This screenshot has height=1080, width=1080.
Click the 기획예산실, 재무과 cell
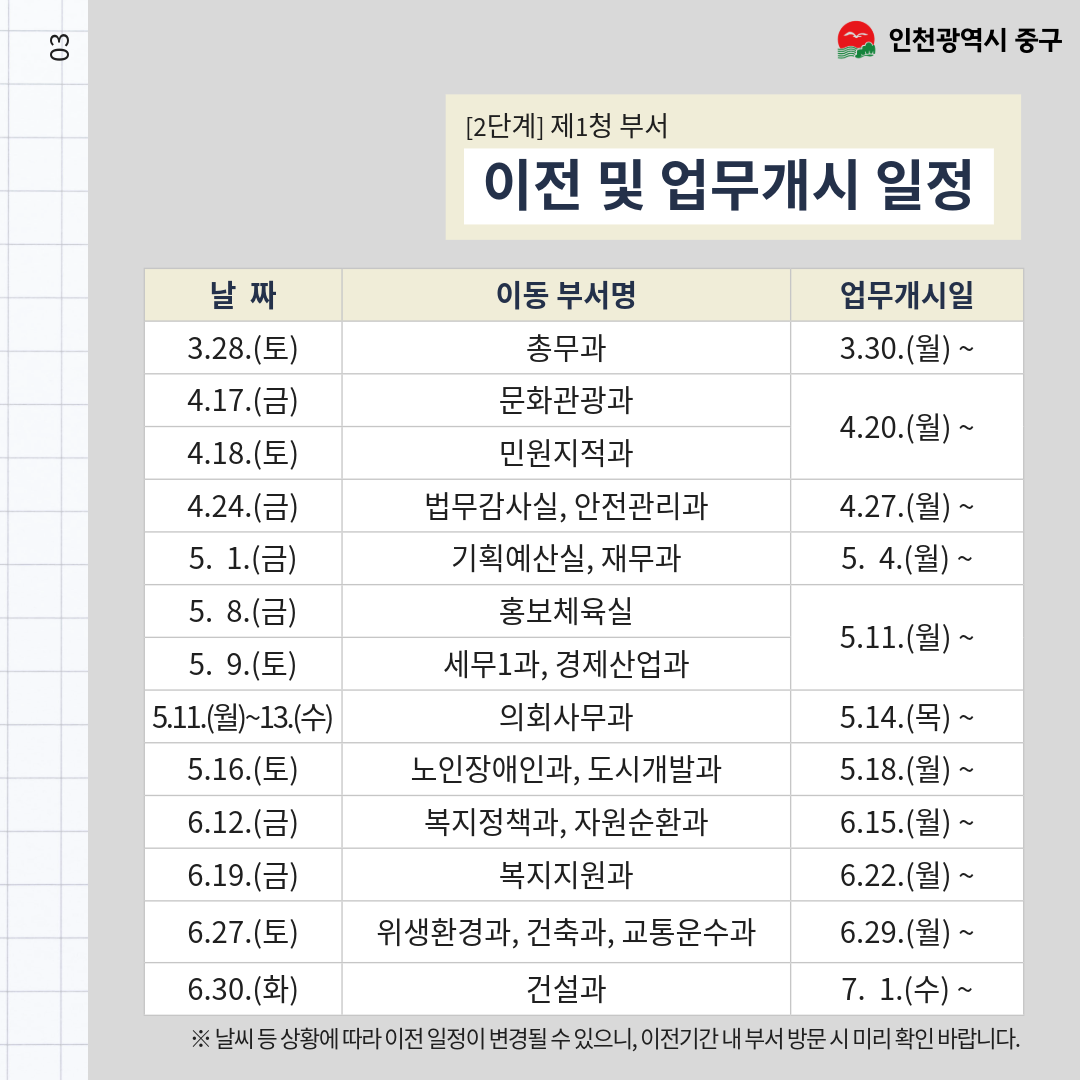coord(566,559)
